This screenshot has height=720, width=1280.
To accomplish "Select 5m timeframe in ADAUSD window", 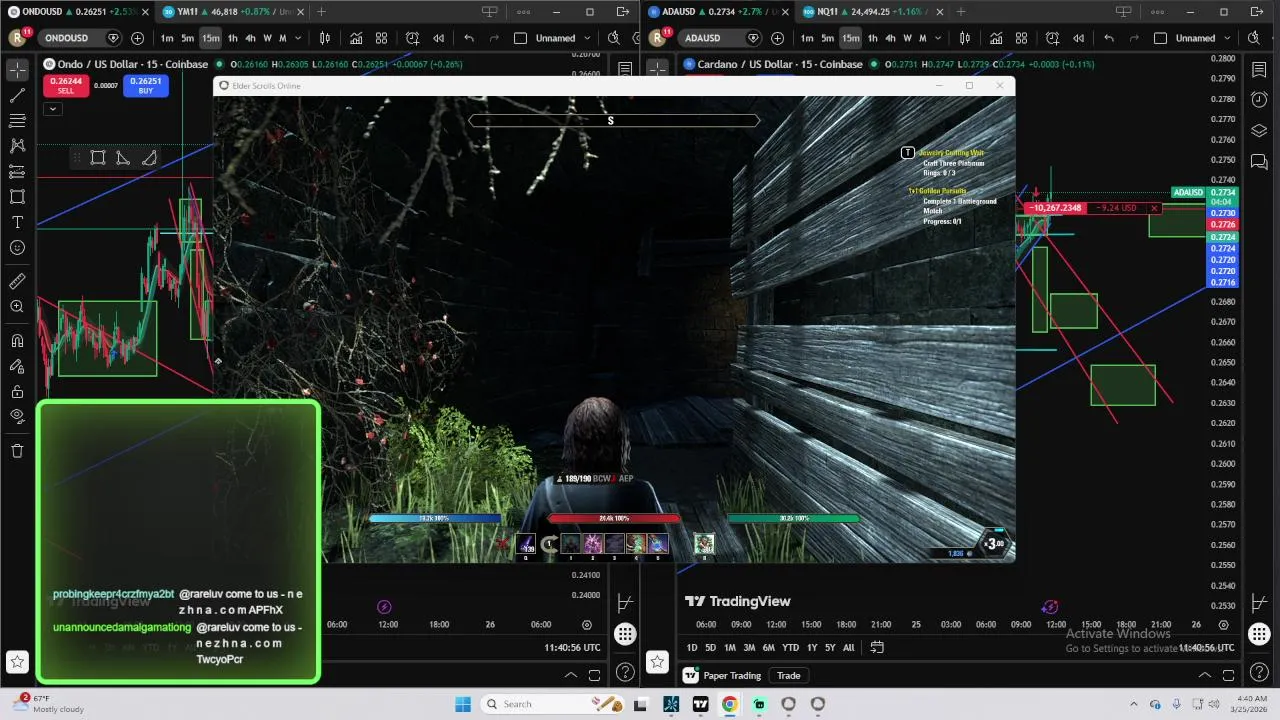I will click(827, 38).
